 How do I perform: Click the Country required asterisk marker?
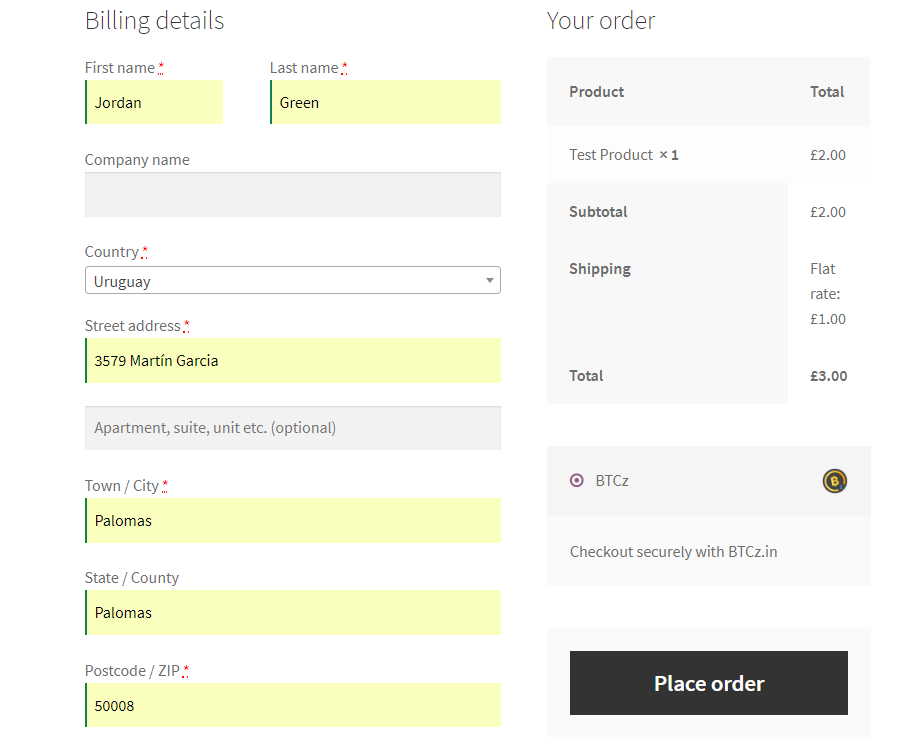click(145, 252)
